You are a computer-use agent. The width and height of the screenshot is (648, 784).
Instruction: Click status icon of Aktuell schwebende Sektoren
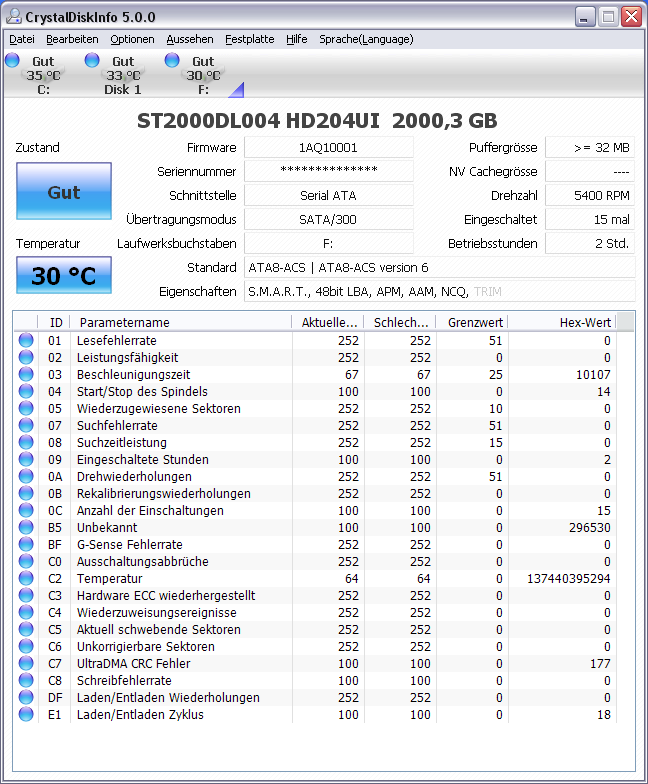(26, 630)
